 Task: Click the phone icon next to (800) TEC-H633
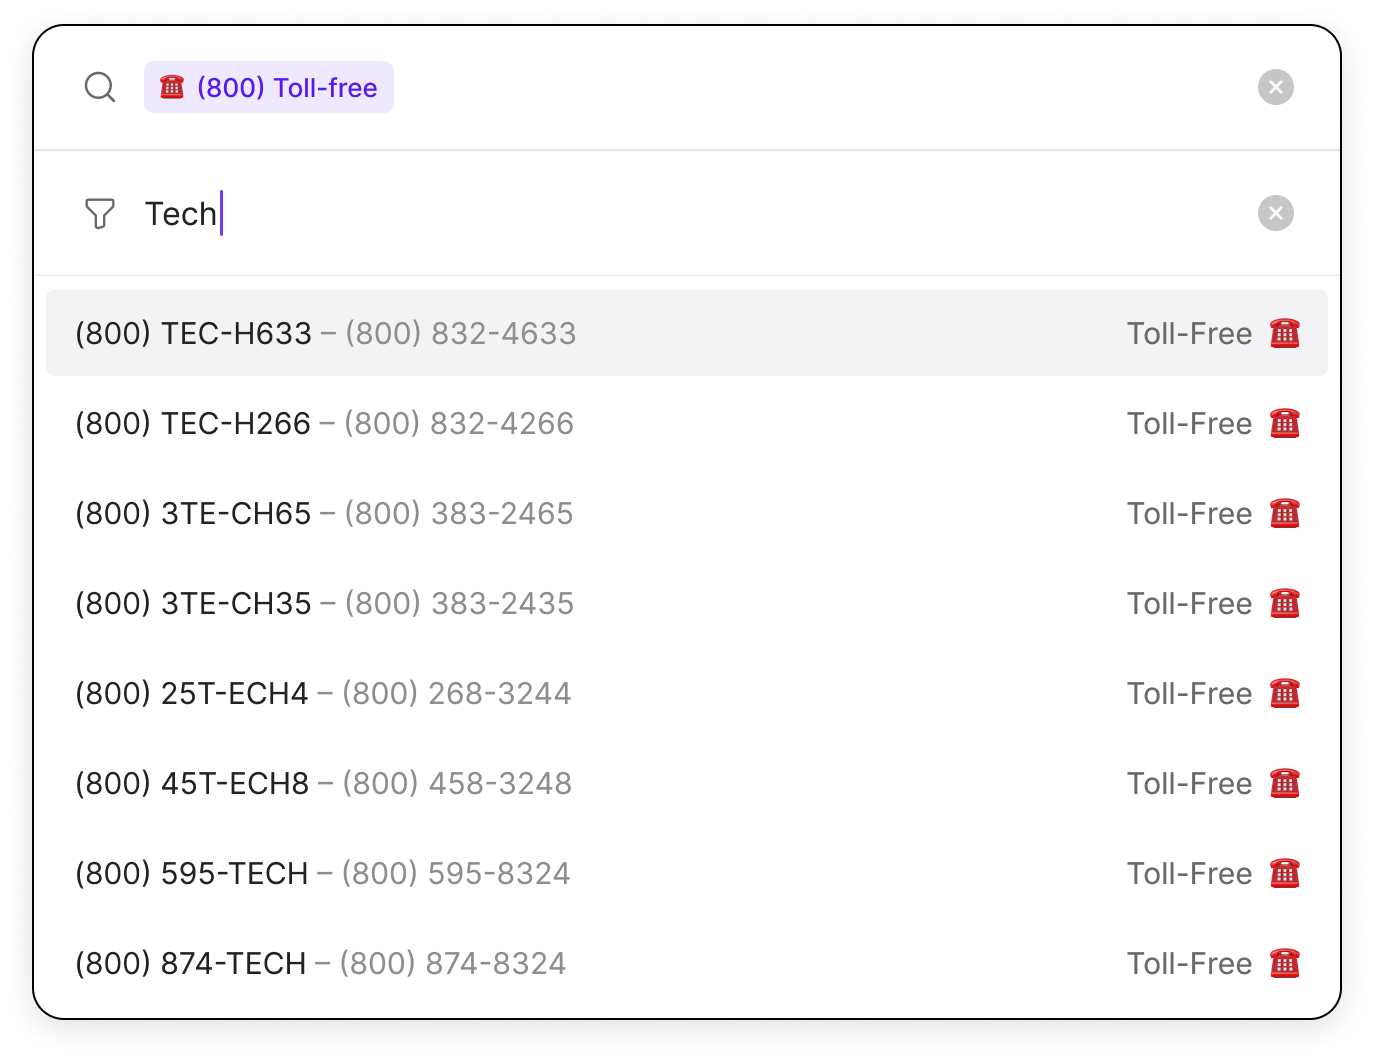(x=1285, y=333)
